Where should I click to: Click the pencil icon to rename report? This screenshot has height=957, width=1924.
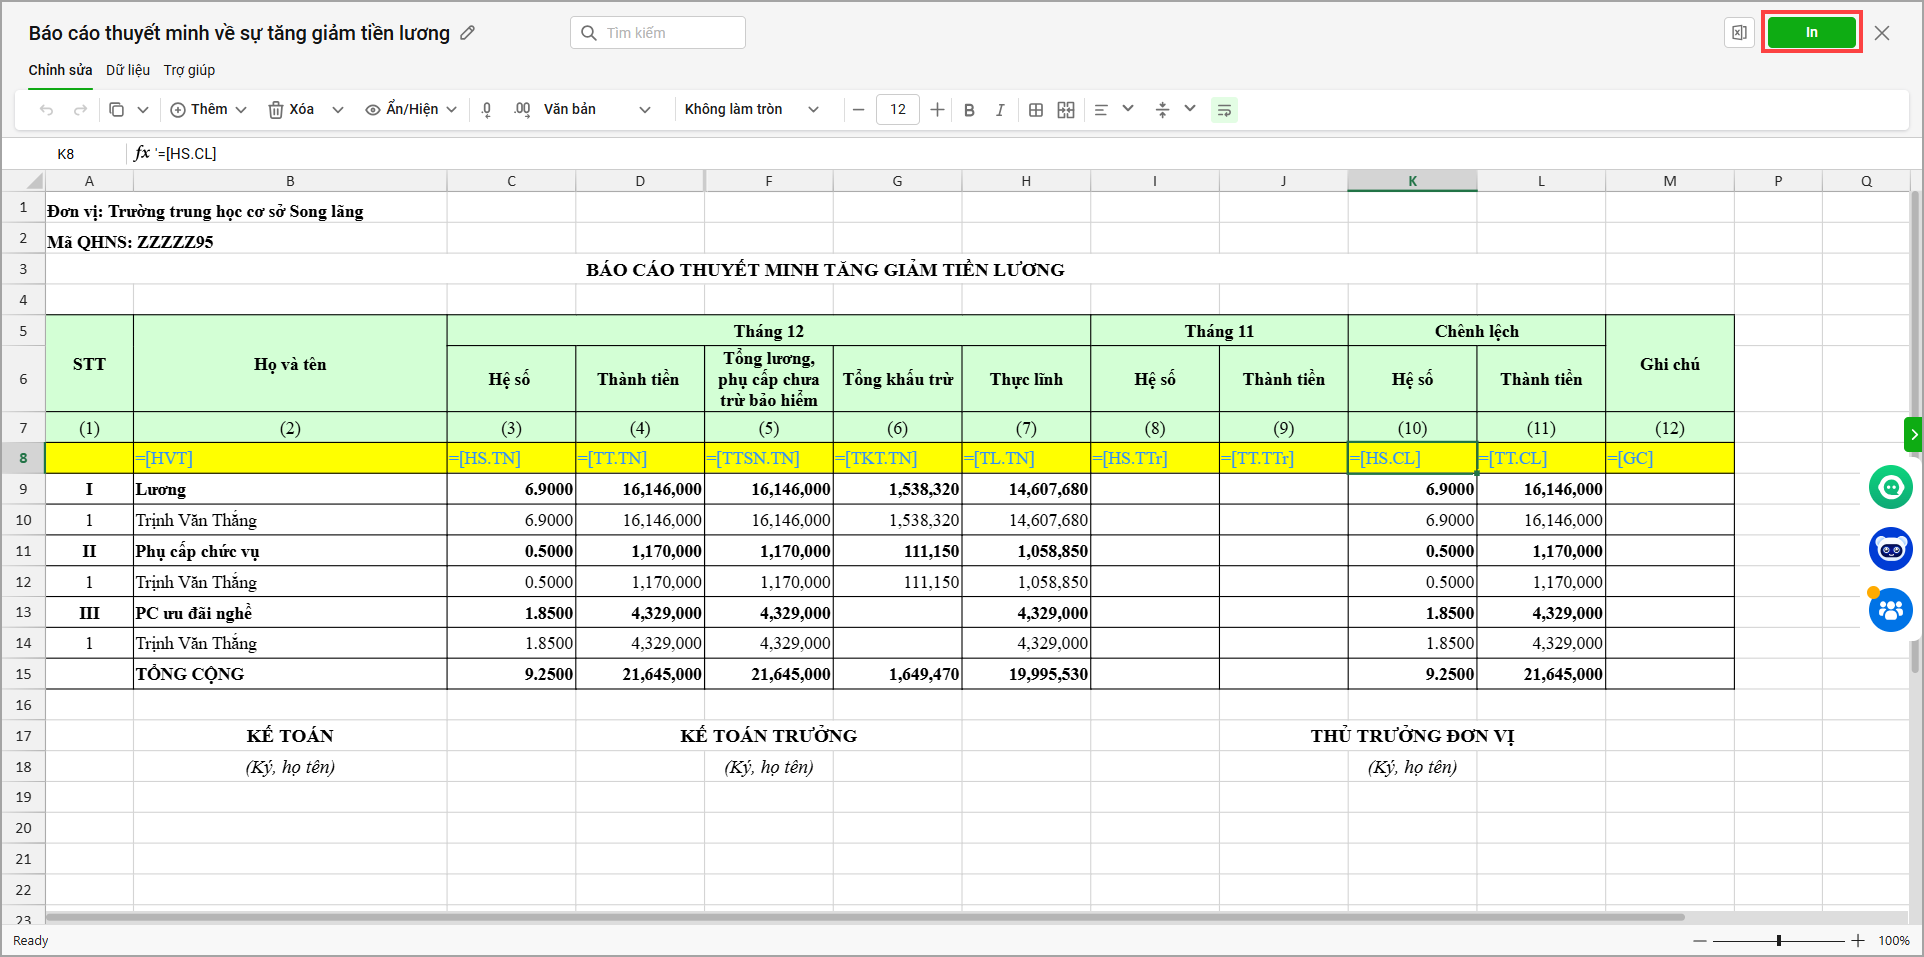[x=467, y=33]
